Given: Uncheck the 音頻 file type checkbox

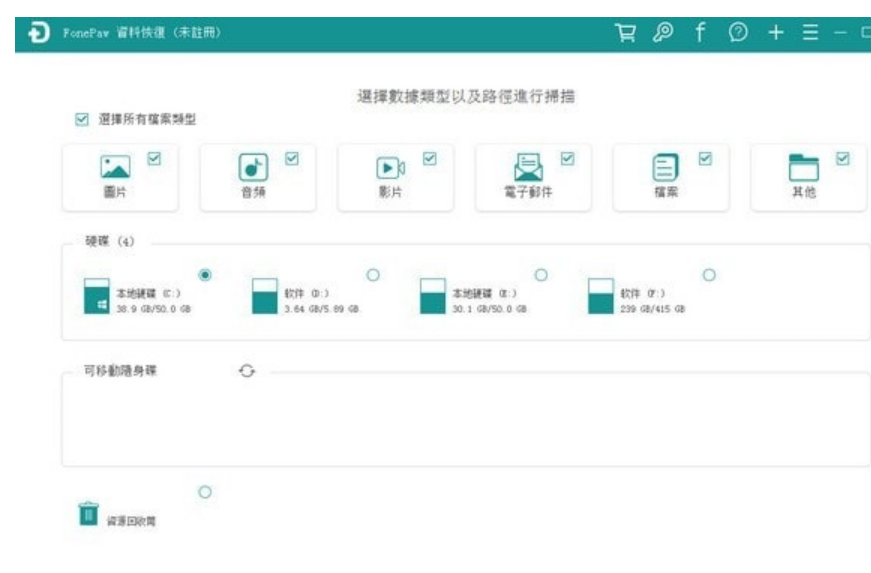Looking at the screenshot, I should [x=292, y=158].
